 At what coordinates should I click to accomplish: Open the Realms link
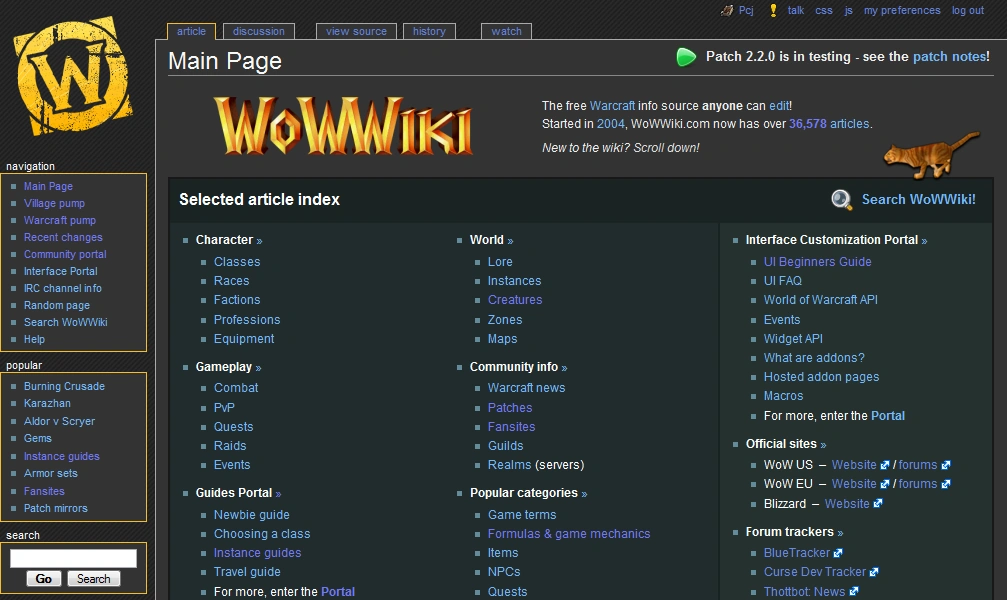click(x=510, y=465)
